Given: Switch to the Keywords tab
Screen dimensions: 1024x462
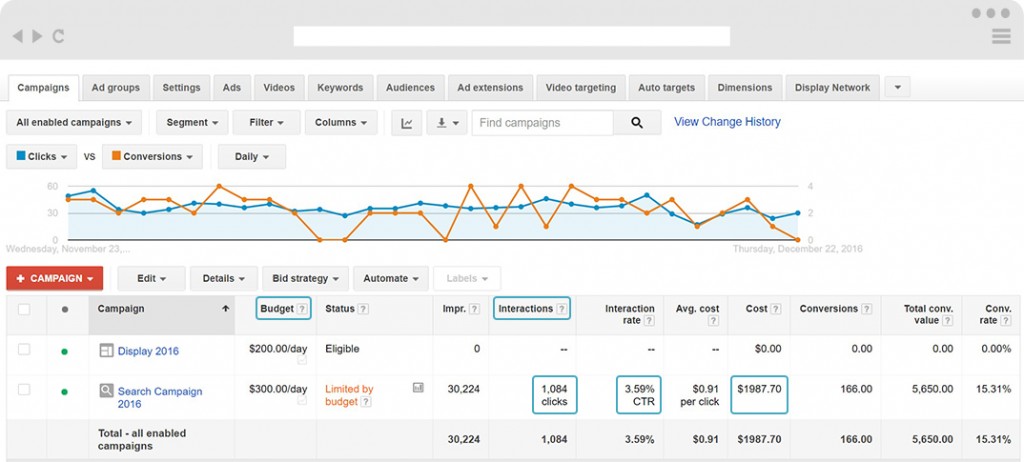Looking at the screenshot, I should pyautogui.click(x=340, y=88).
